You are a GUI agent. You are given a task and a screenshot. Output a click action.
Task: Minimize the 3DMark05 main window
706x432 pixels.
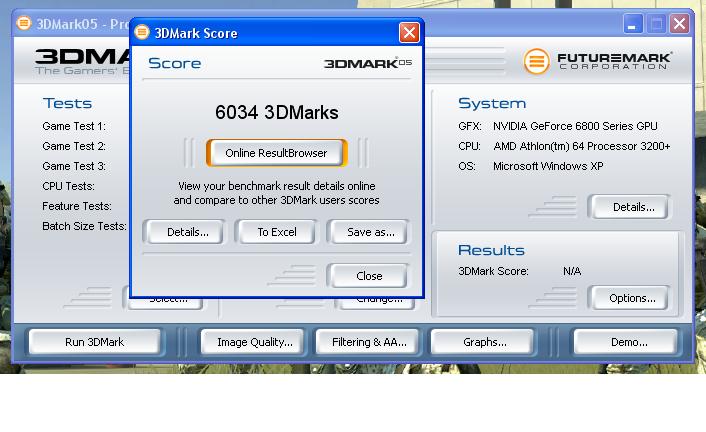click(x=633, y=23)
